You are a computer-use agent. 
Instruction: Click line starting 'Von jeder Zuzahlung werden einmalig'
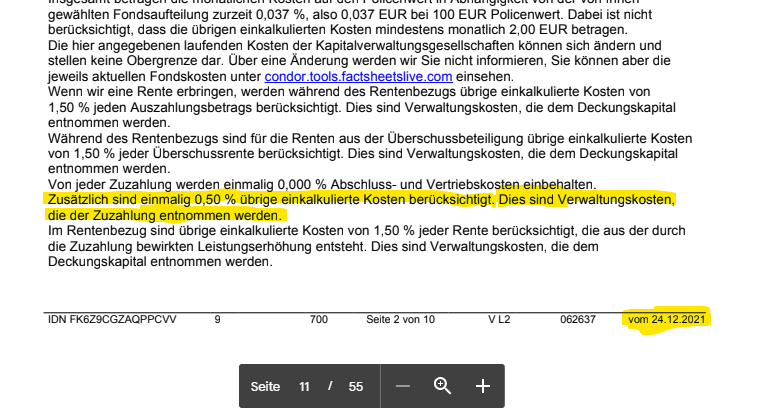(322, 184)
